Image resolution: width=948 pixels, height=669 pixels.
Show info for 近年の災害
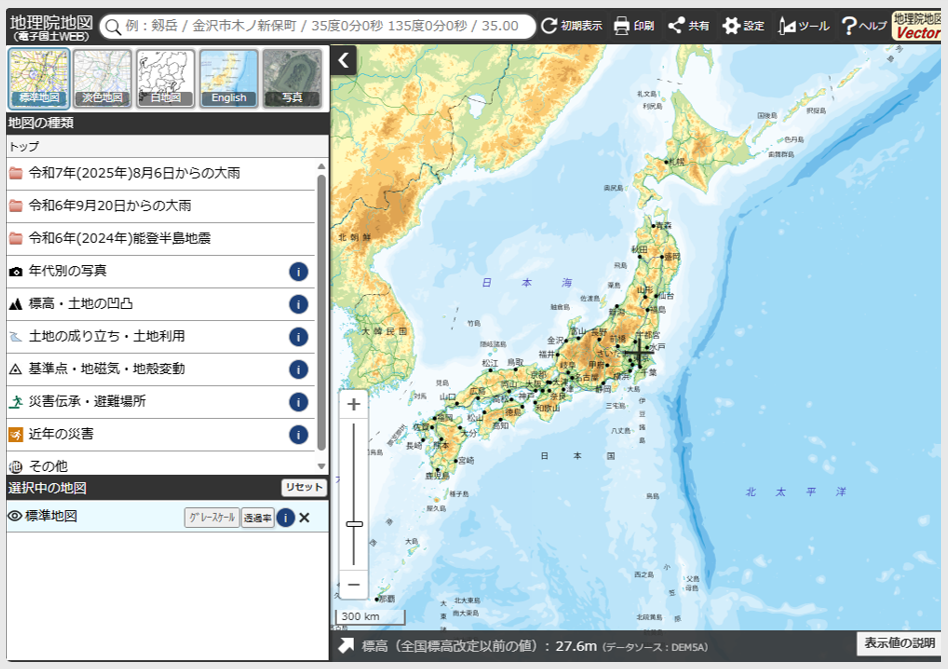point(299,435)
